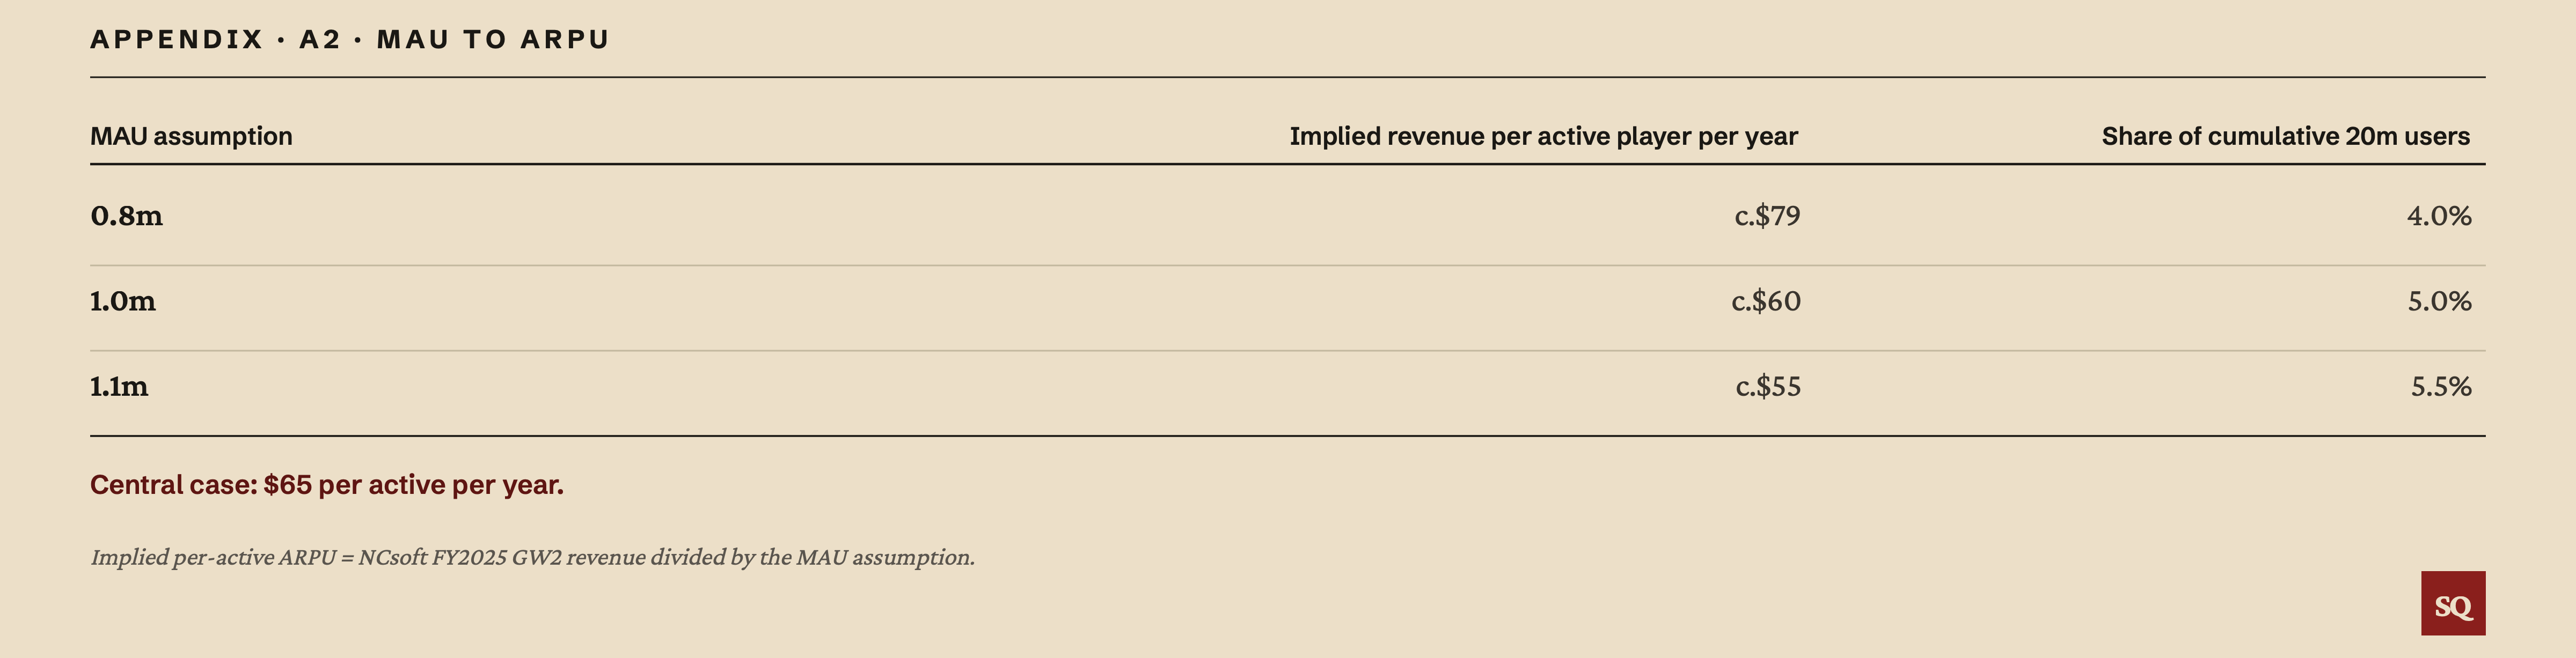Click ARPU in the heading title

click(x=565, y=39)
